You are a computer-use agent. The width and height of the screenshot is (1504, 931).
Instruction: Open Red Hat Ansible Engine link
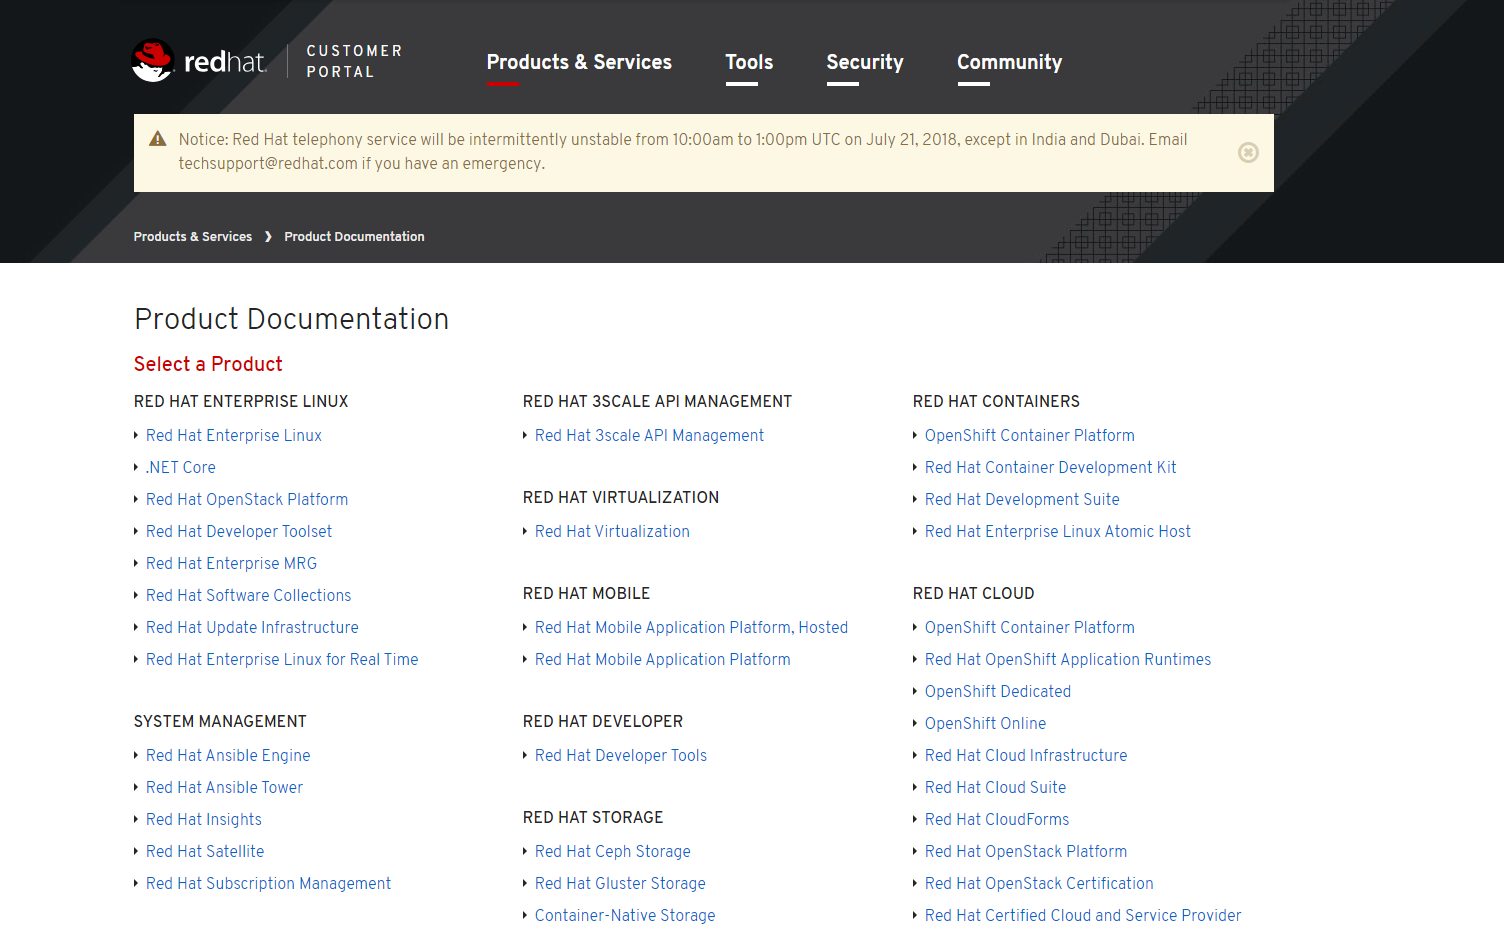(228, 756)
